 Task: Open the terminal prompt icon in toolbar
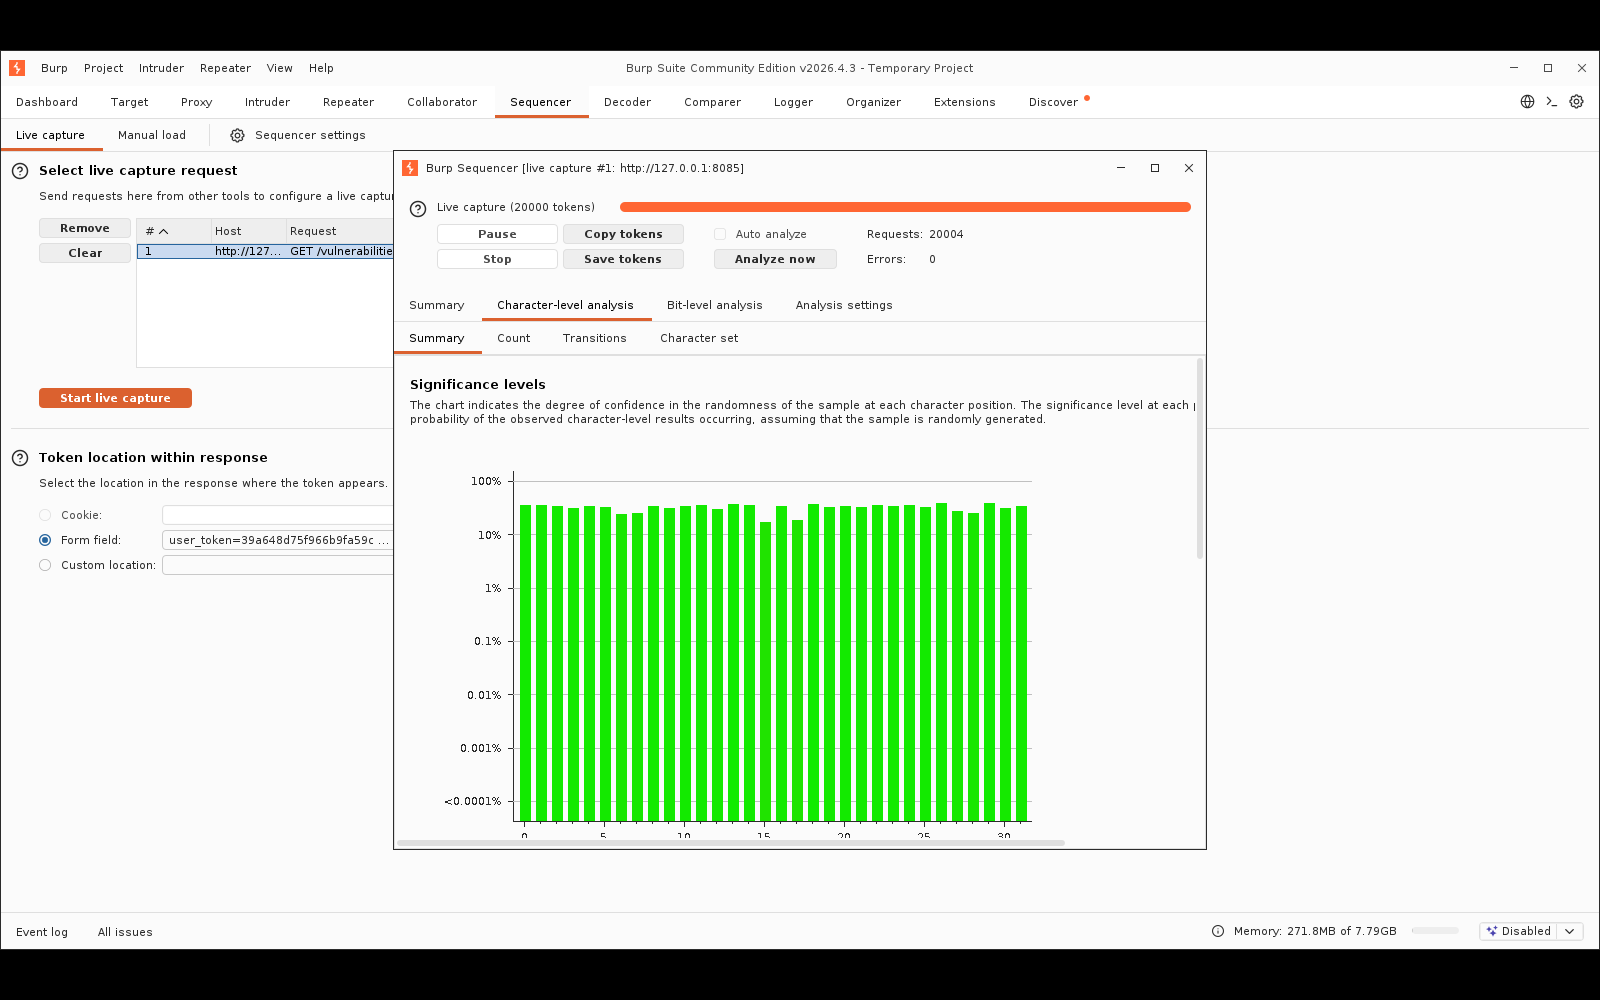click(1552, 102)
